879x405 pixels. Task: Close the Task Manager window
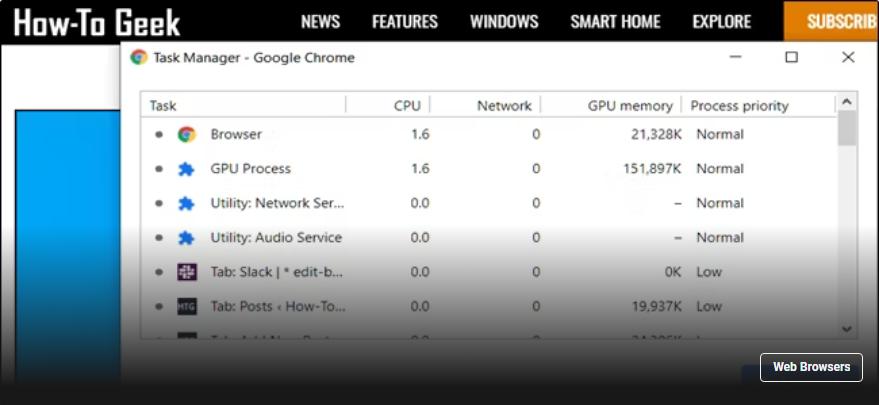(x=848, y=57)
